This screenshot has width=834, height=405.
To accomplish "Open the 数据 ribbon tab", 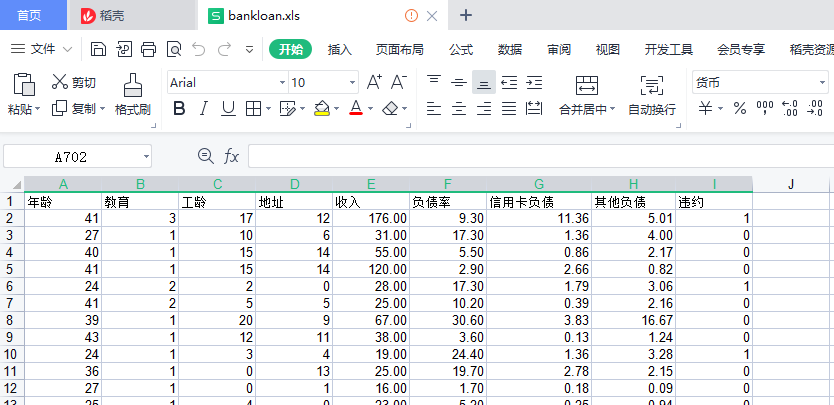I will tap(510, 49).
